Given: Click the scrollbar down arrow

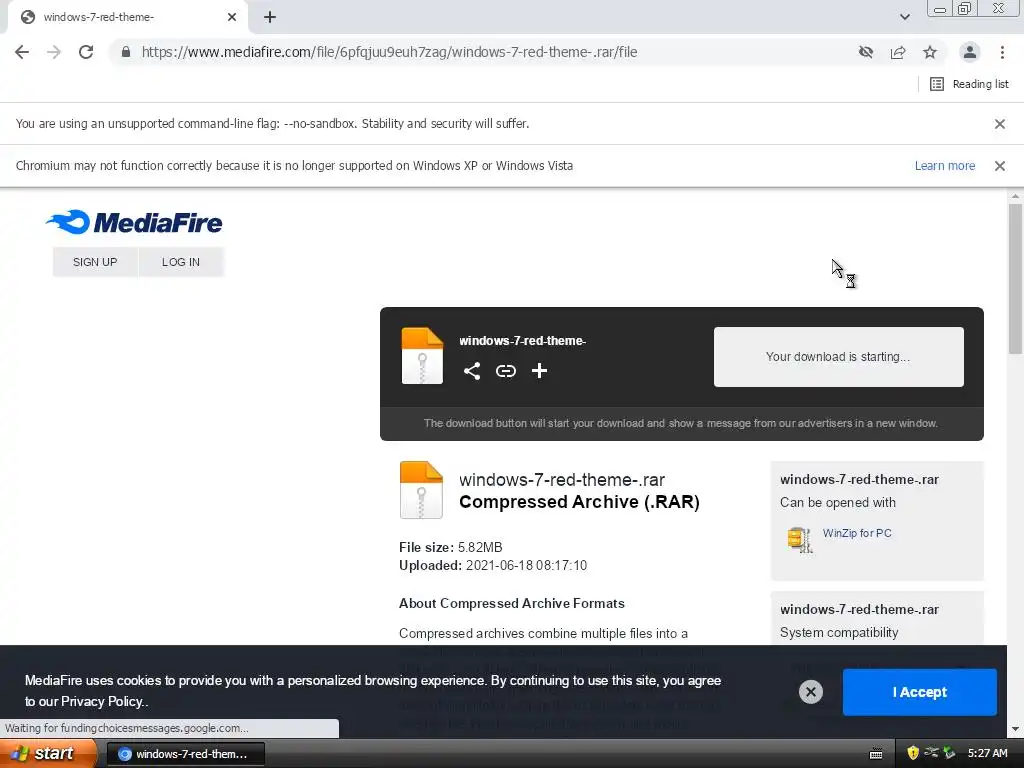Looking at the screenshot, I should (x=1015, y=729).
